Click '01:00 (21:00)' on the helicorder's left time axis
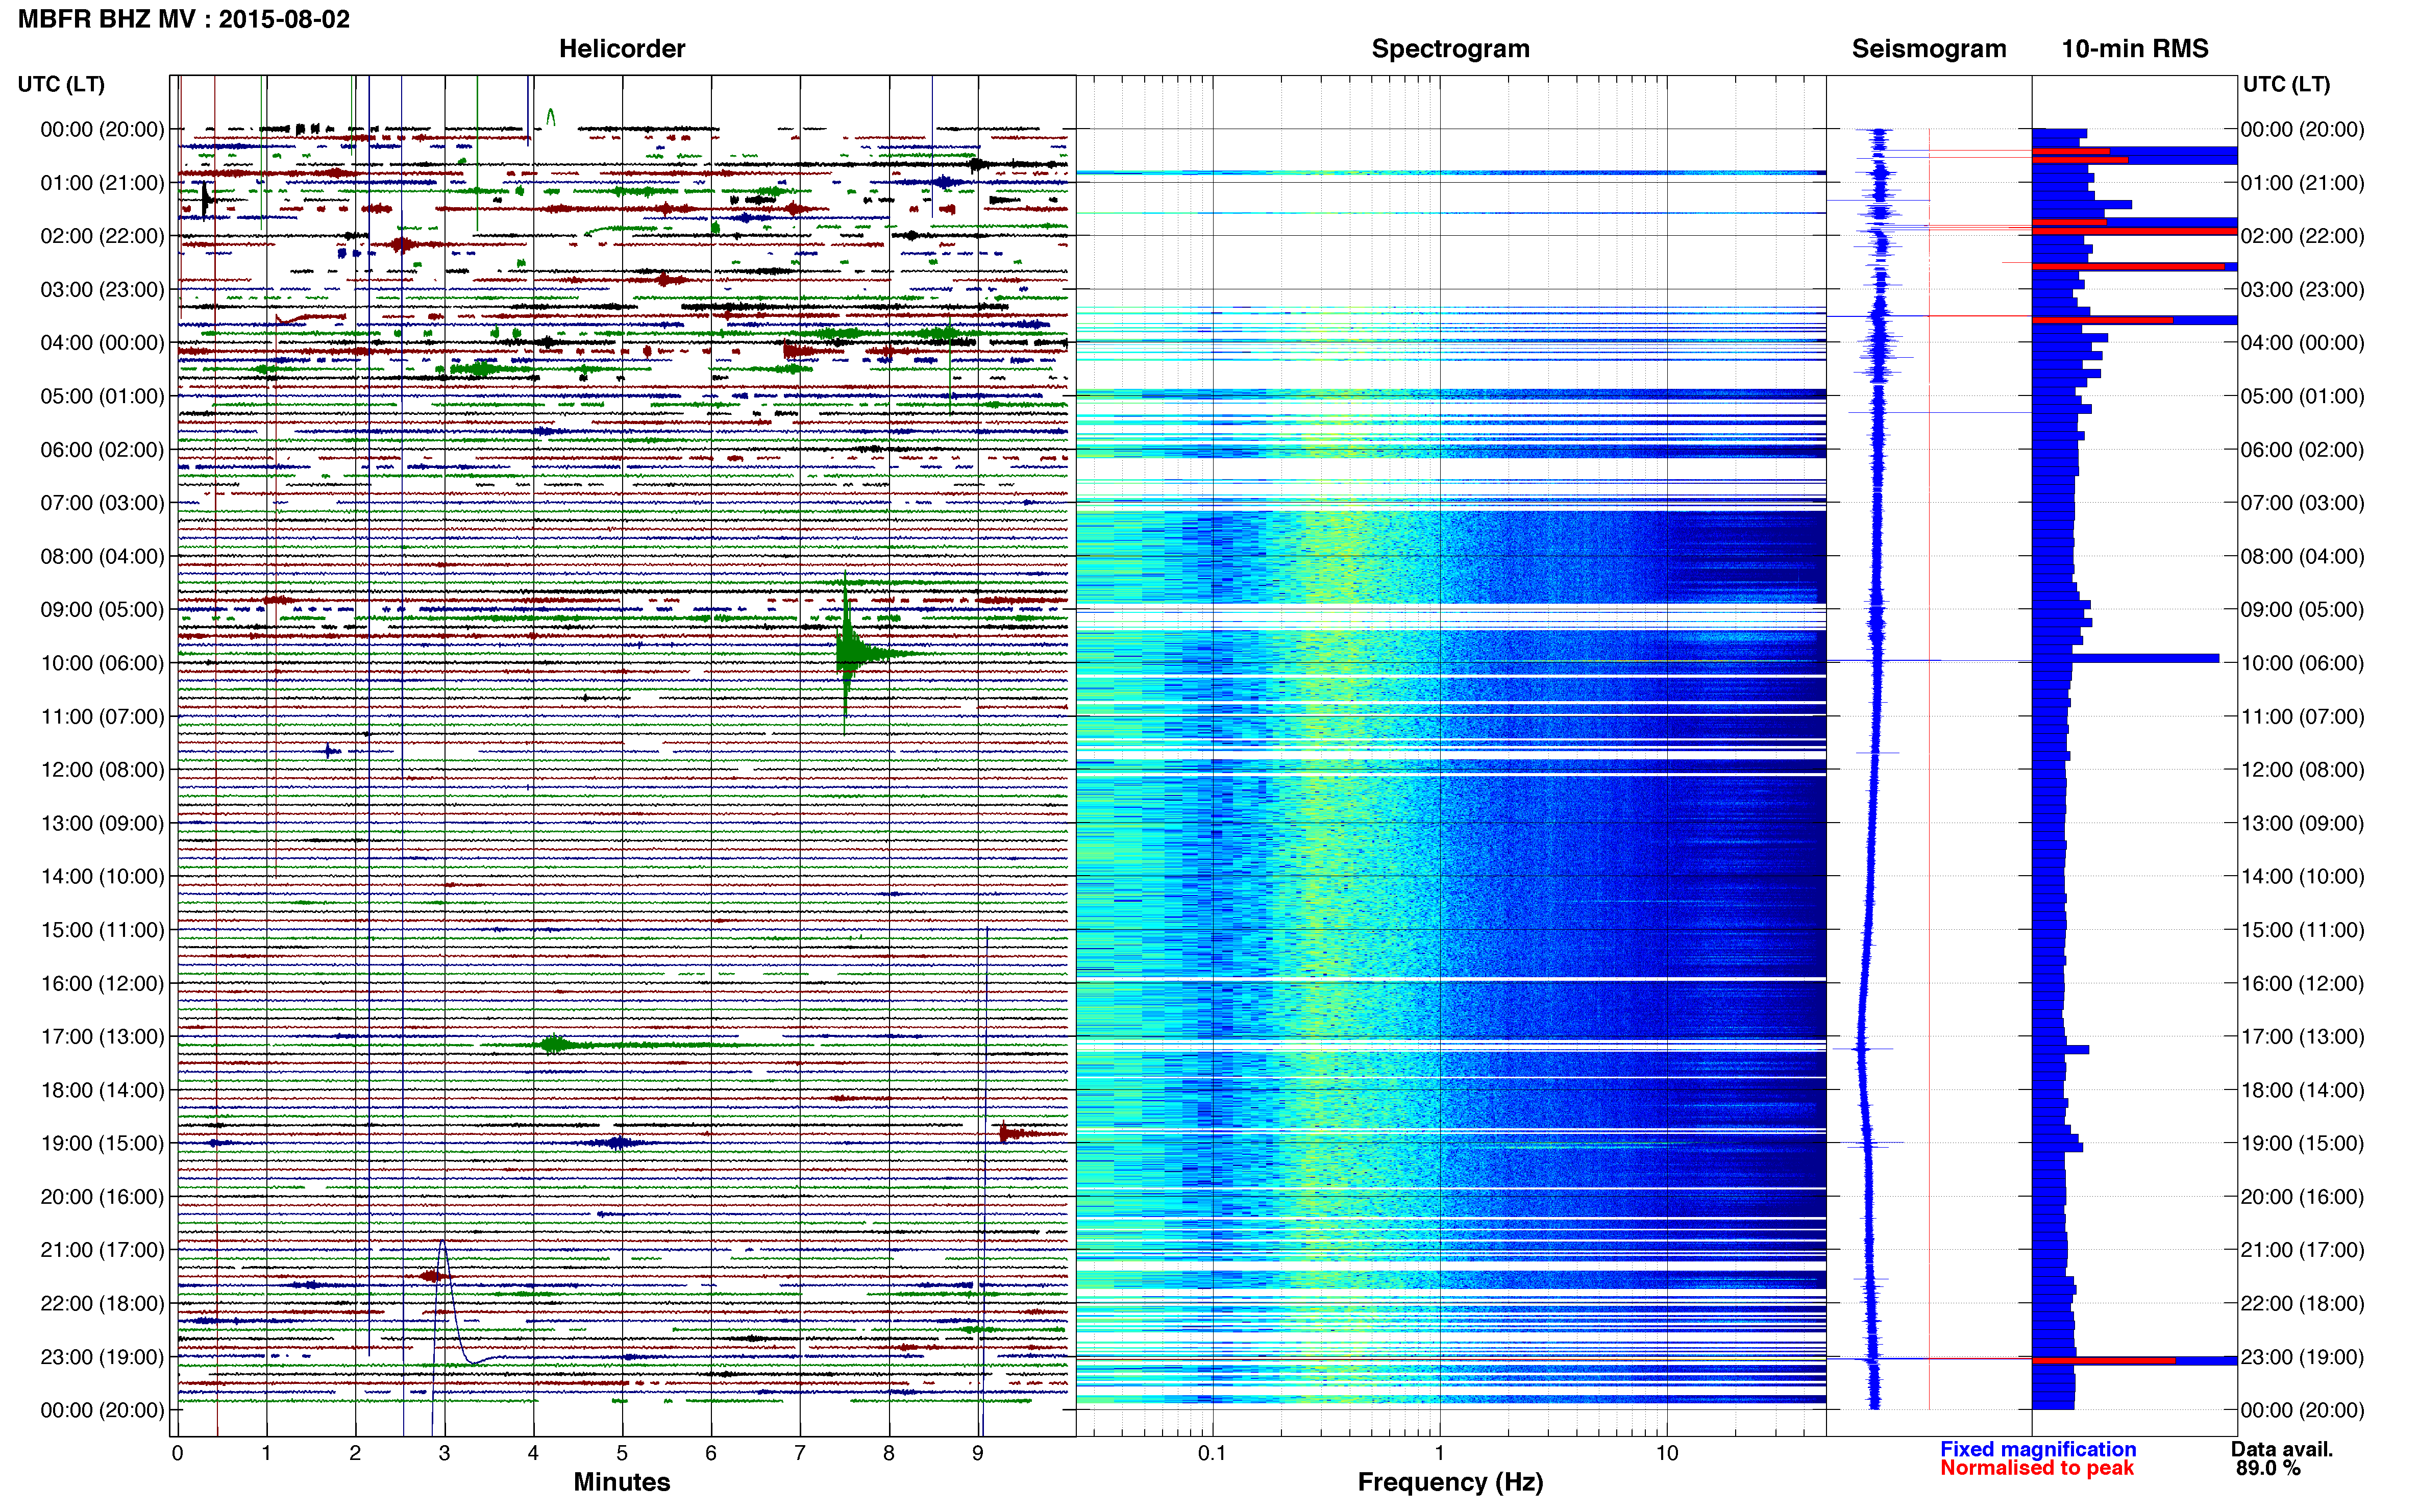 tap(102, 182)
